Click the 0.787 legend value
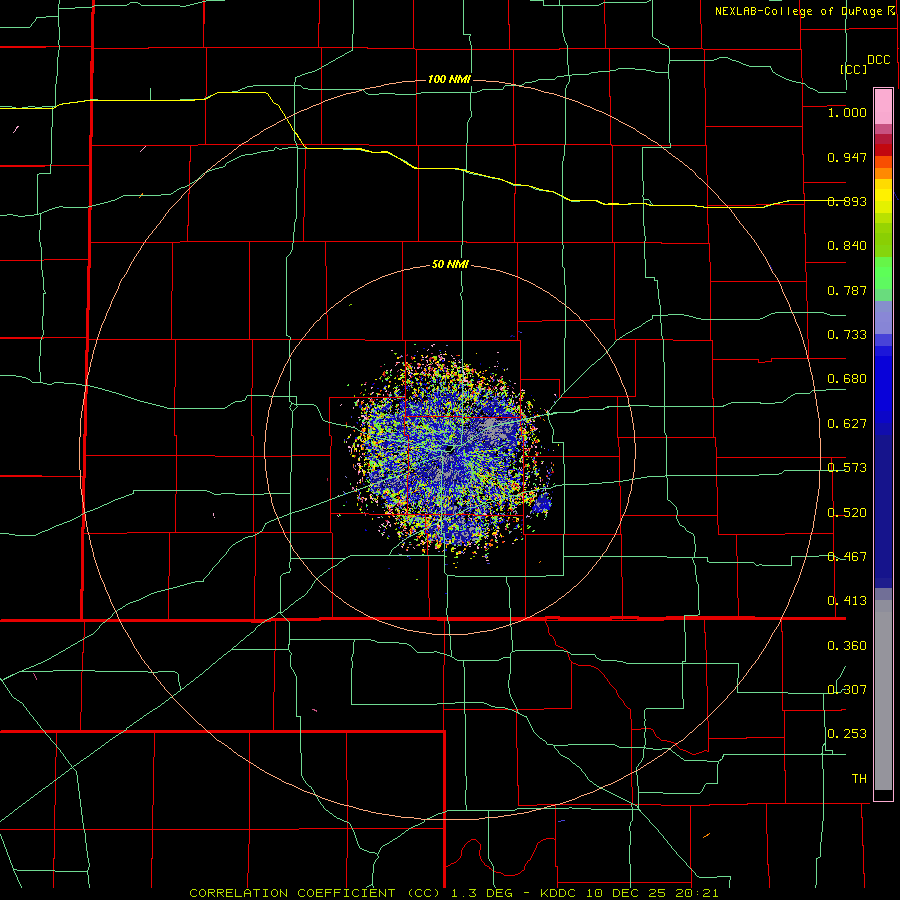Viewport: 900px width, 900px height. (847, 290)
